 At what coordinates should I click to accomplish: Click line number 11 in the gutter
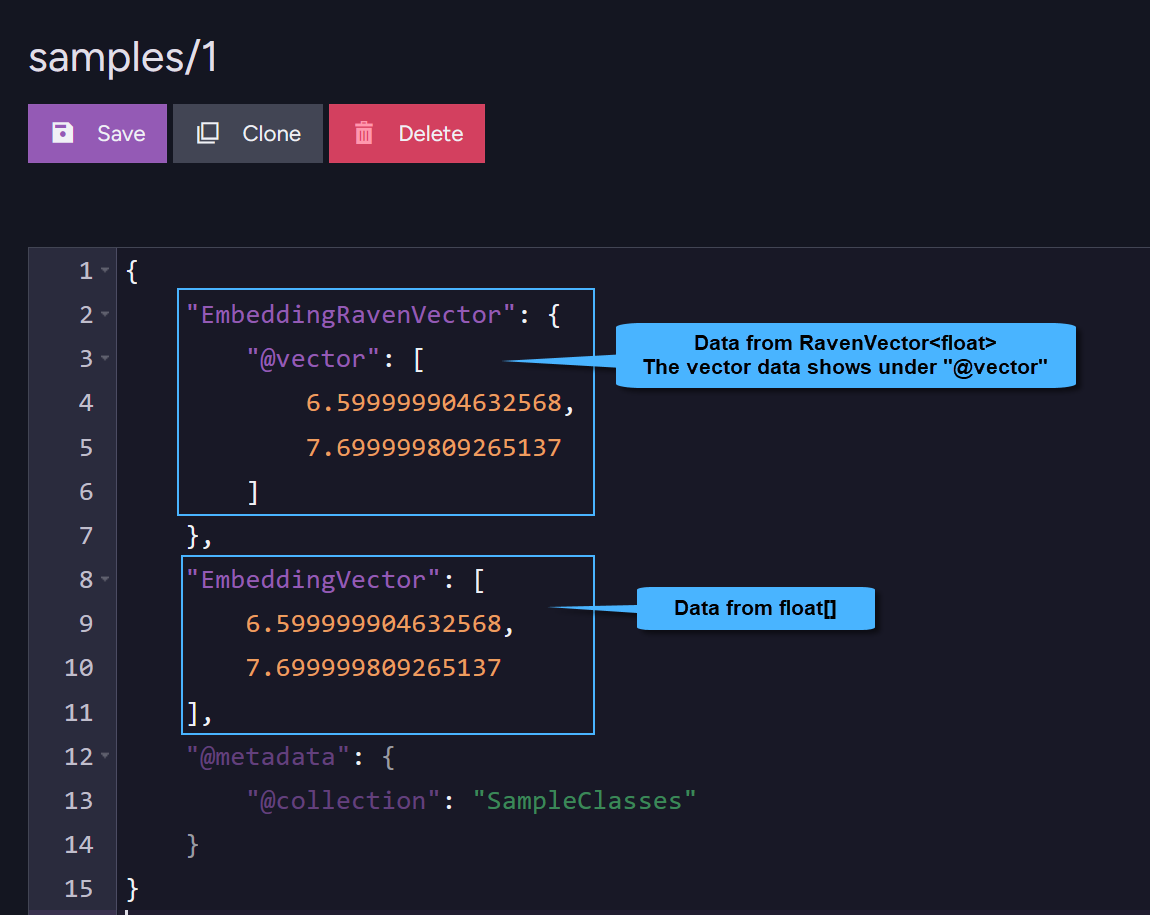pyautogui.click(x=78, y=712)
